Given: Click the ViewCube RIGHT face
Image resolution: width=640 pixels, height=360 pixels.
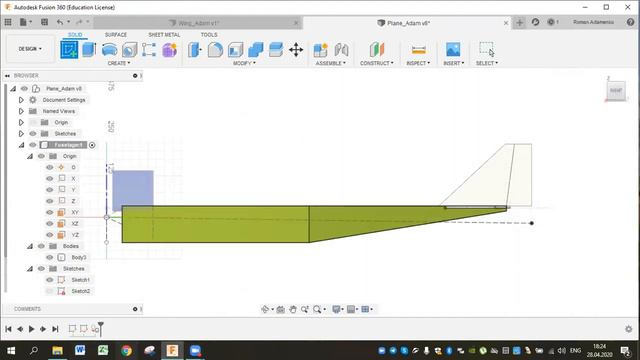Looking at the screenshot, I should 616,90.
